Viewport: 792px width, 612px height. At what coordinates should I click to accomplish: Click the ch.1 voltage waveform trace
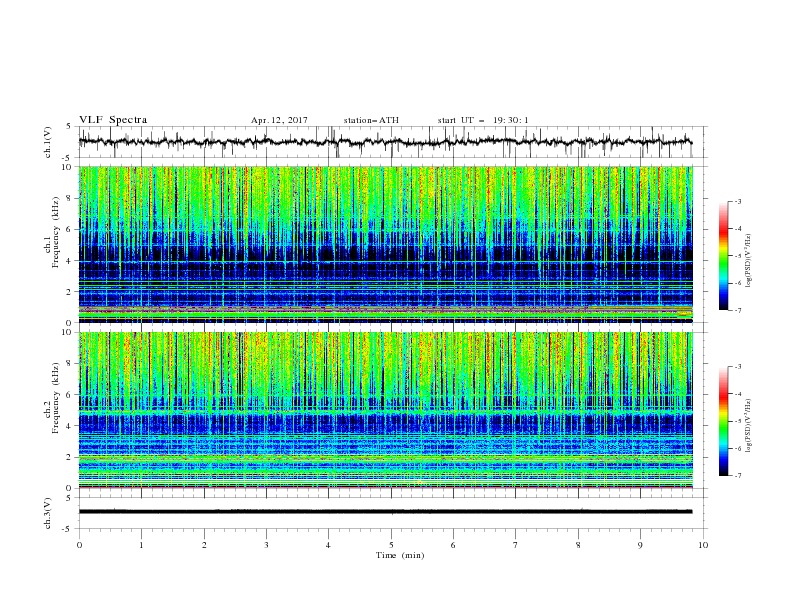[x=385, y=142]
